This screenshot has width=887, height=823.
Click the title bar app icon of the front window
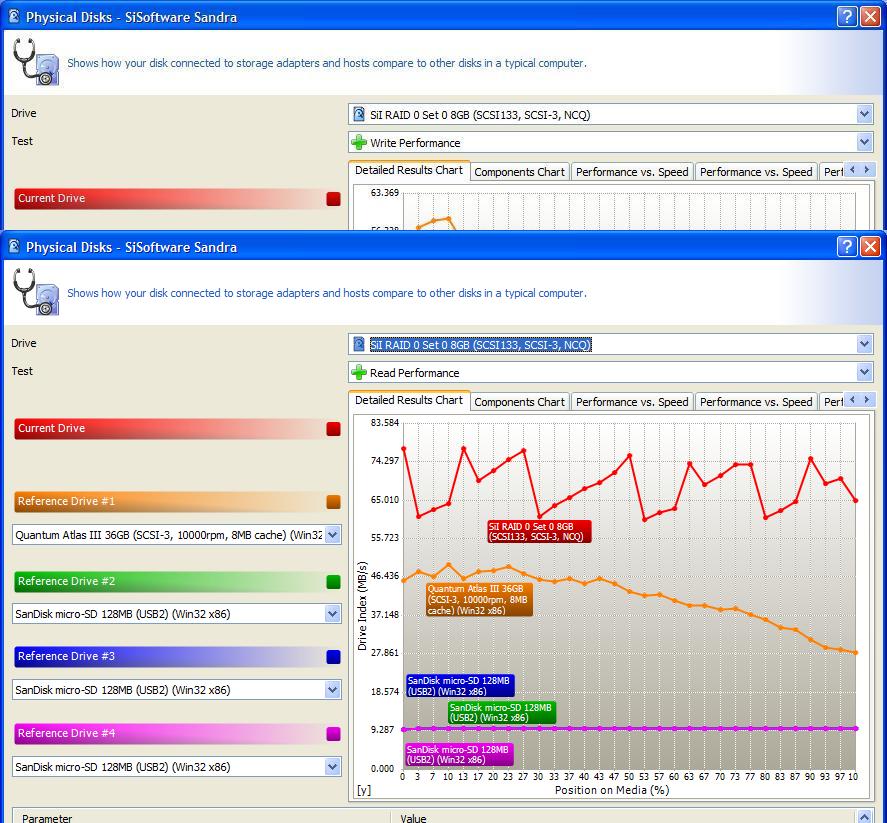point(14,247)
